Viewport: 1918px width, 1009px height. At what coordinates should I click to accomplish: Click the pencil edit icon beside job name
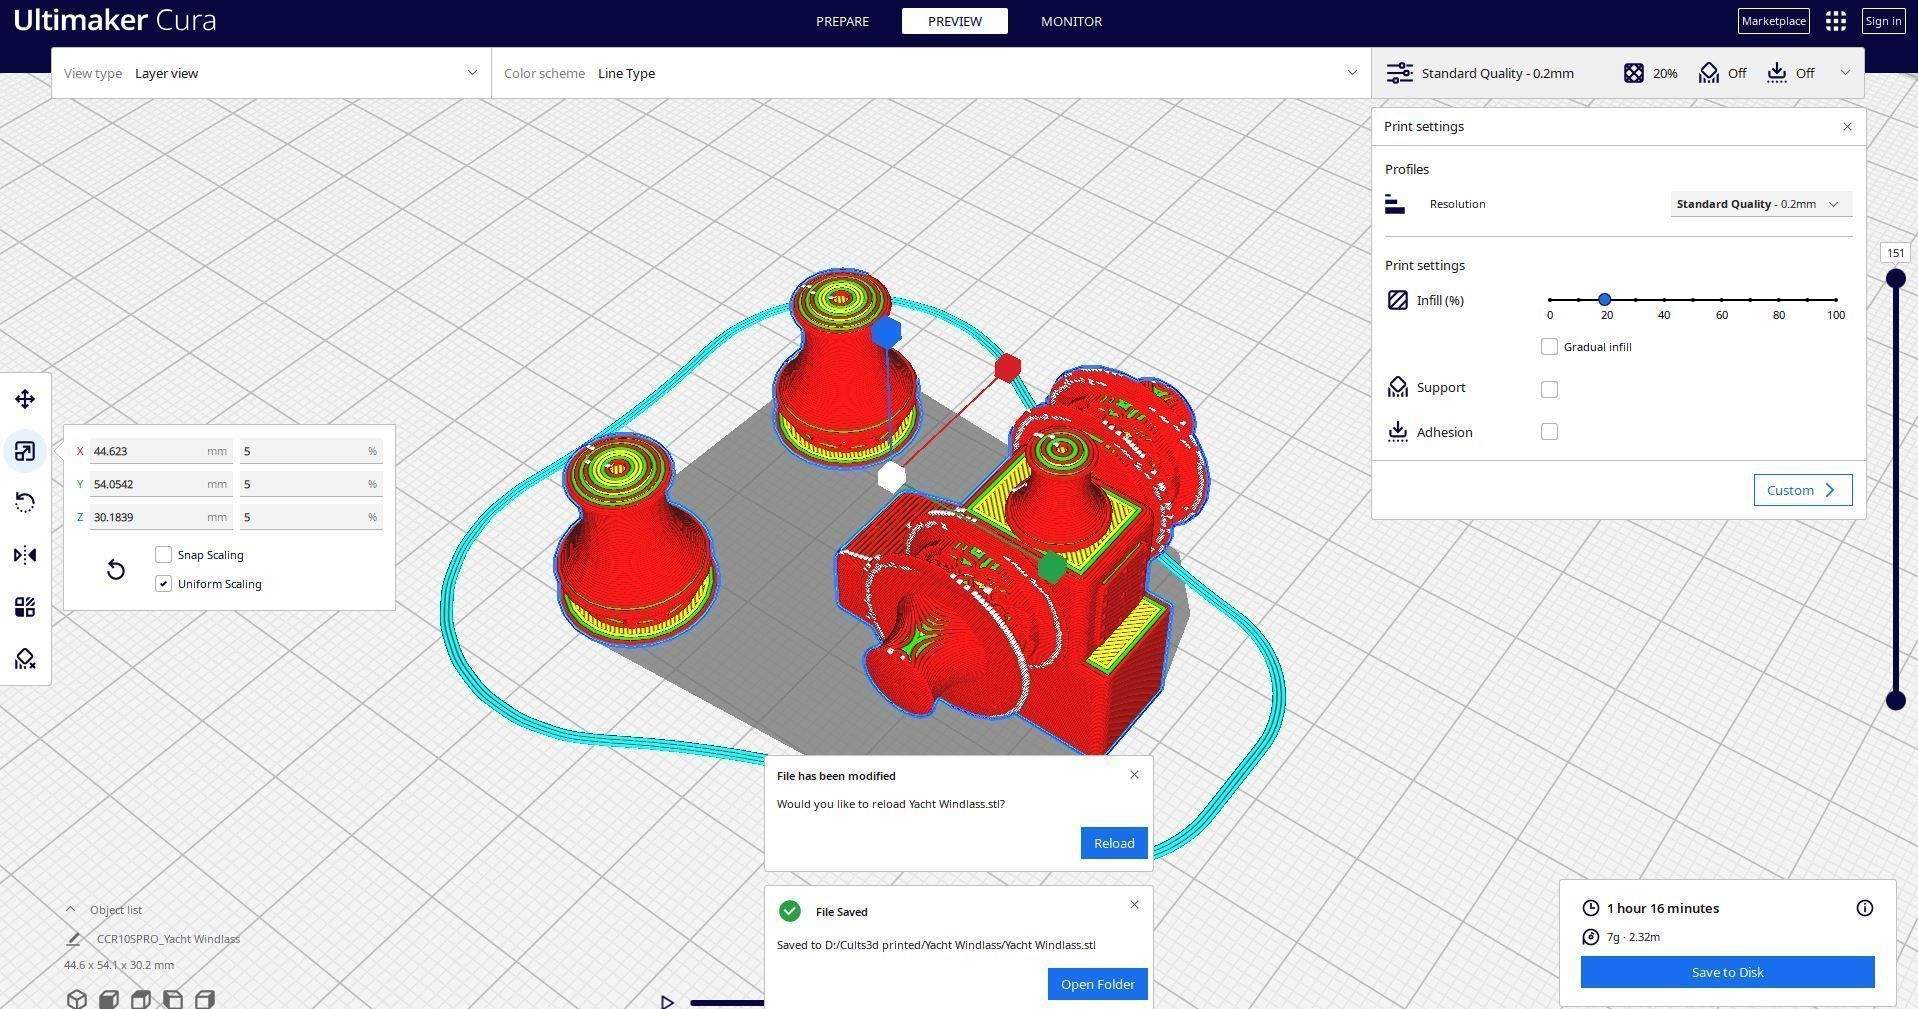(73, 939)
